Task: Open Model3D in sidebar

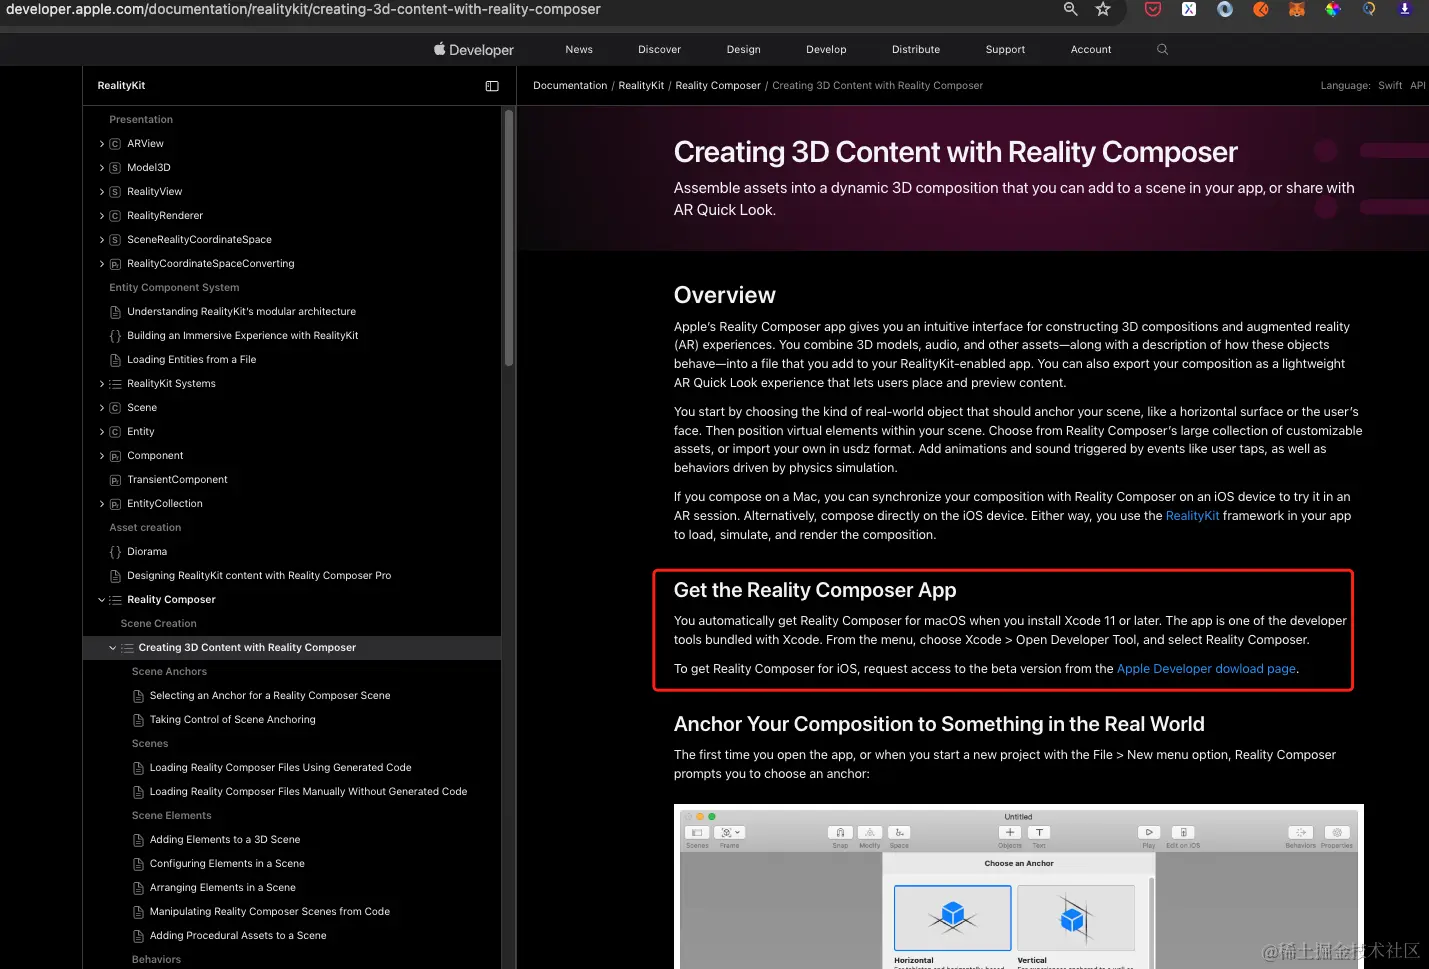Action: 148,168
